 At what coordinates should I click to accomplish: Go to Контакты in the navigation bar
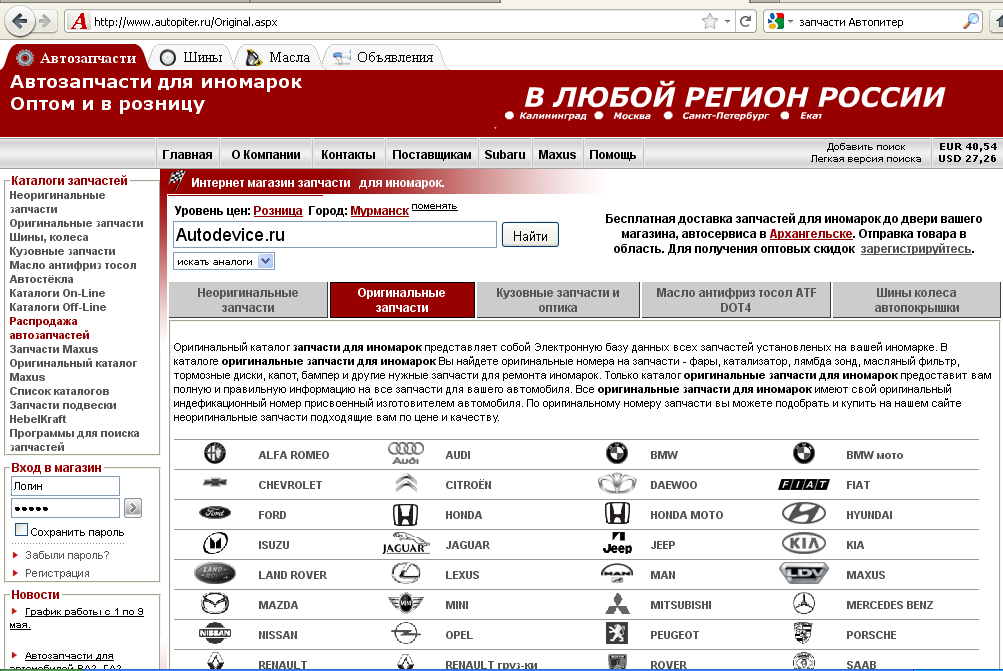click(x=349, y=154)
